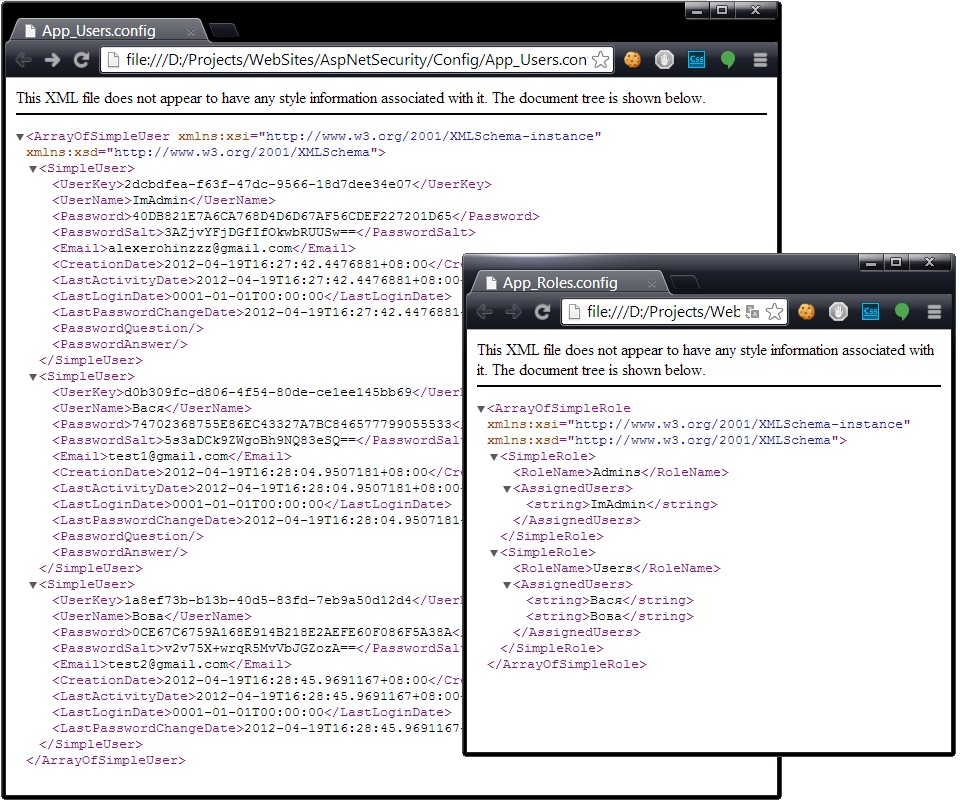Bookmark App_Users.config page with star icon
Screen dimensions: 960x805
point(601,60)
